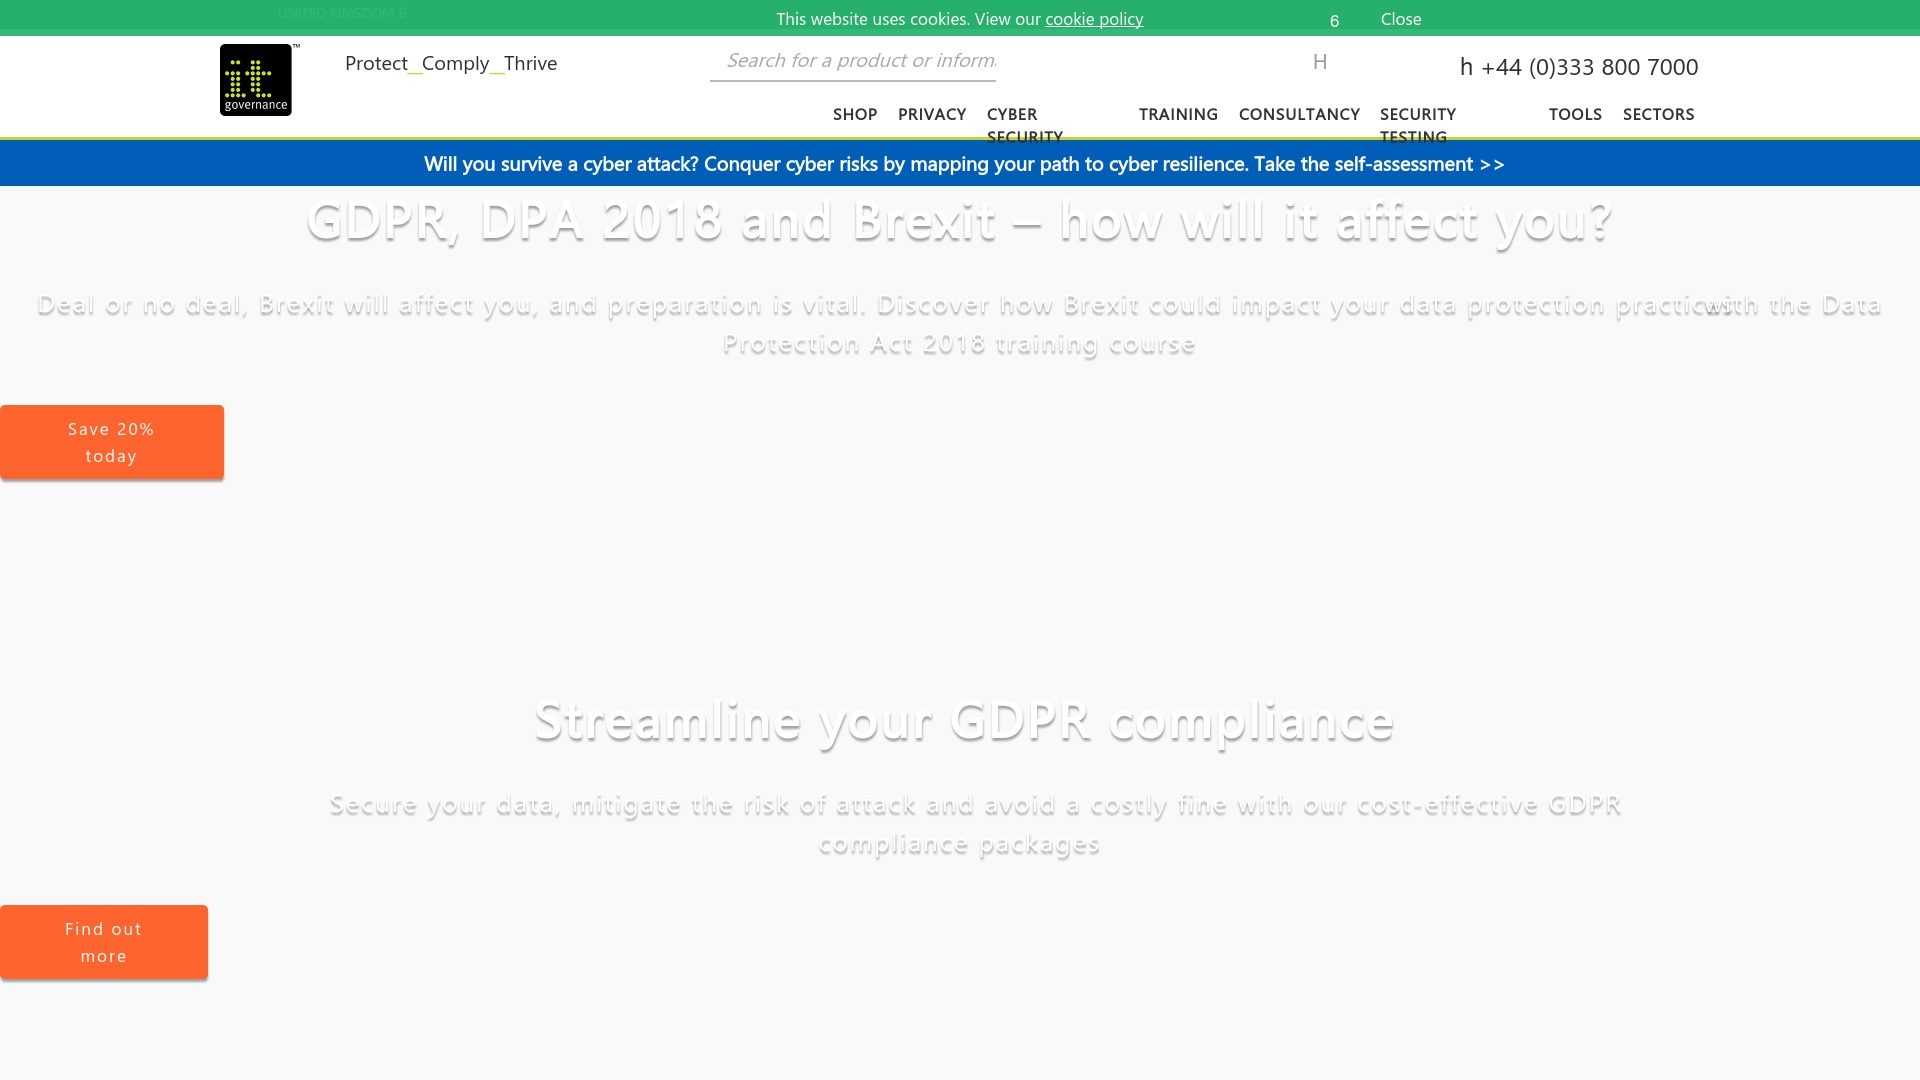Open the SECURITY TESTING menu
1920x1080 pixels.
point(1418,125)
